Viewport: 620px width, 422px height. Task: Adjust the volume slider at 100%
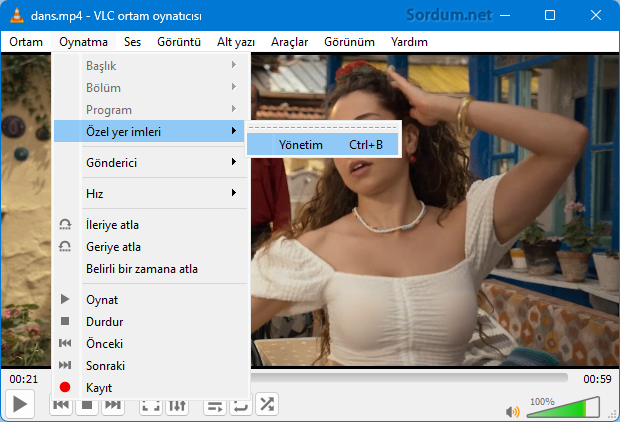pyautogui.click(x=563, y=407)
